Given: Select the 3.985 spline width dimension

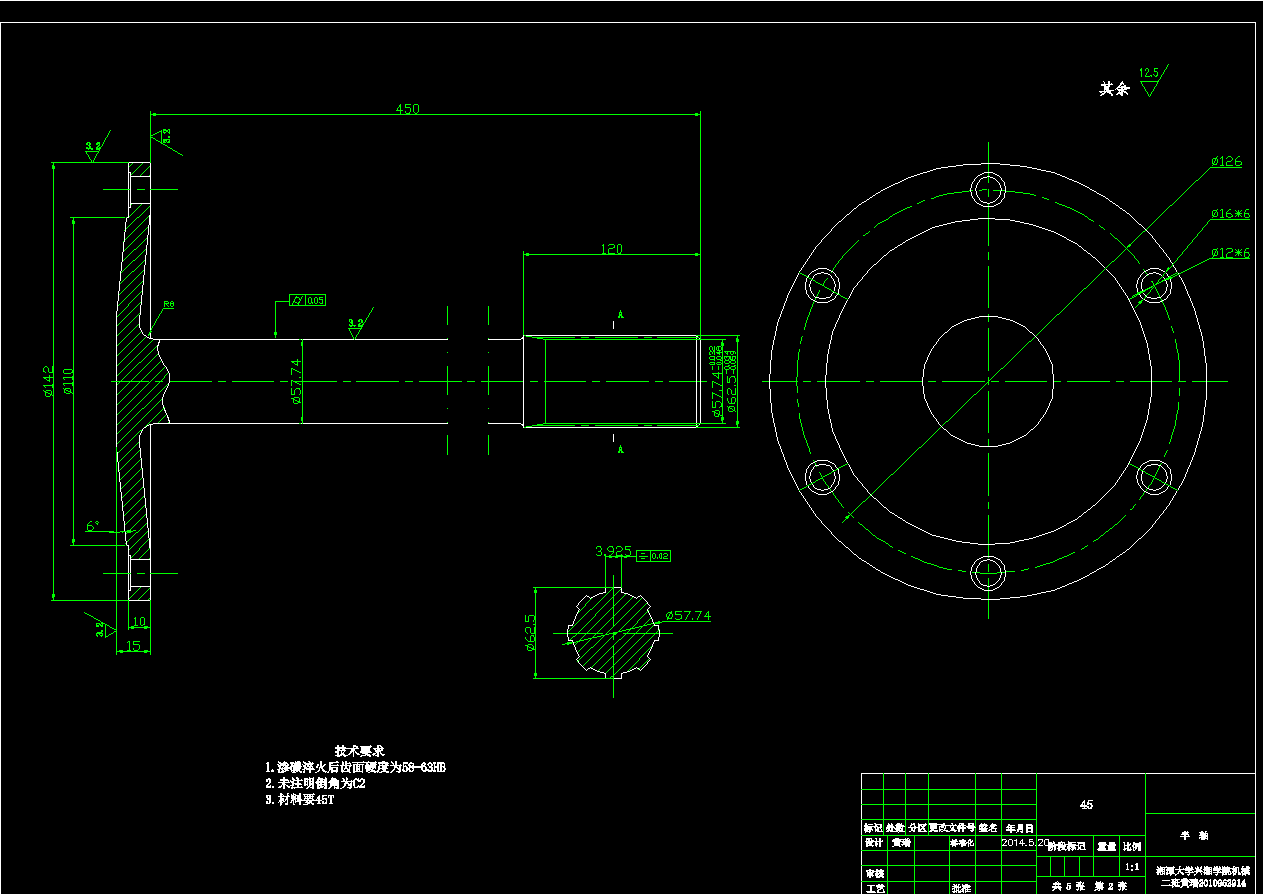Looking at the screenshot, I should point(613,550).
